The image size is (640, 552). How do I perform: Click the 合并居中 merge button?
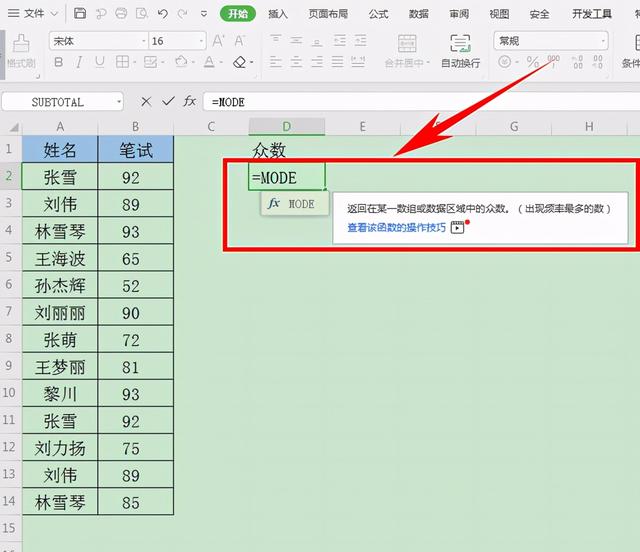click(407, 51)
